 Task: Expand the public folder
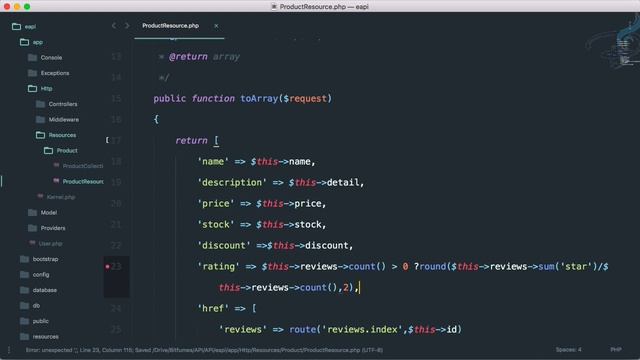40,321
